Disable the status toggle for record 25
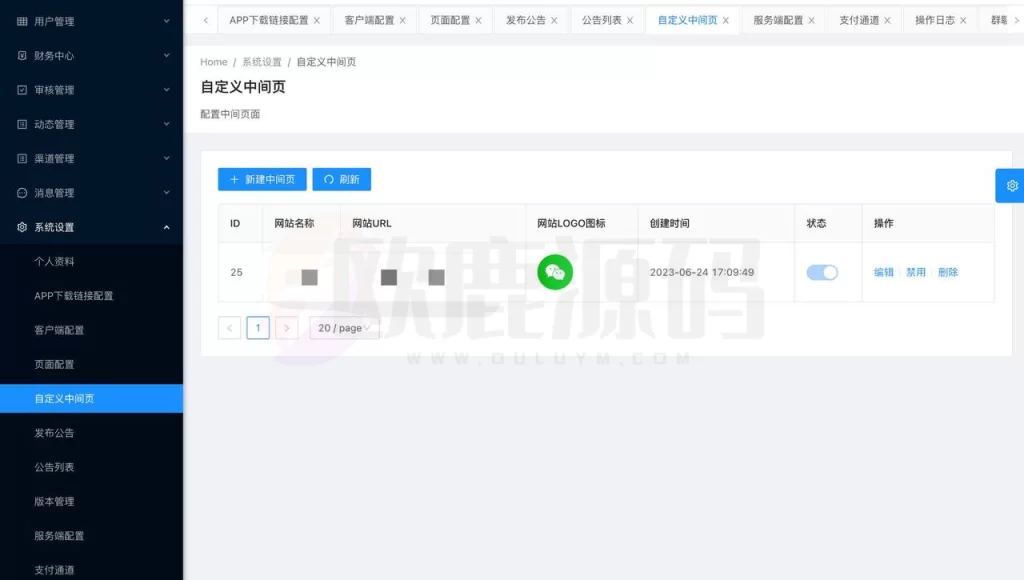Image resolution: width=1024 pixels, height=580 pixels. coord(822,271)
